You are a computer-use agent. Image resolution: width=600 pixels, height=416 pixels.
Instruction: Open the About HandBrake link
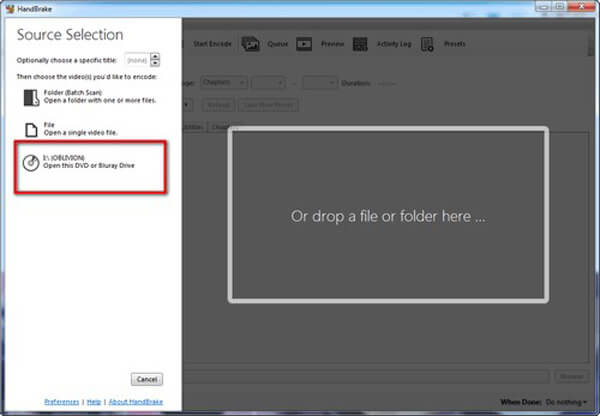coord(136,402)
